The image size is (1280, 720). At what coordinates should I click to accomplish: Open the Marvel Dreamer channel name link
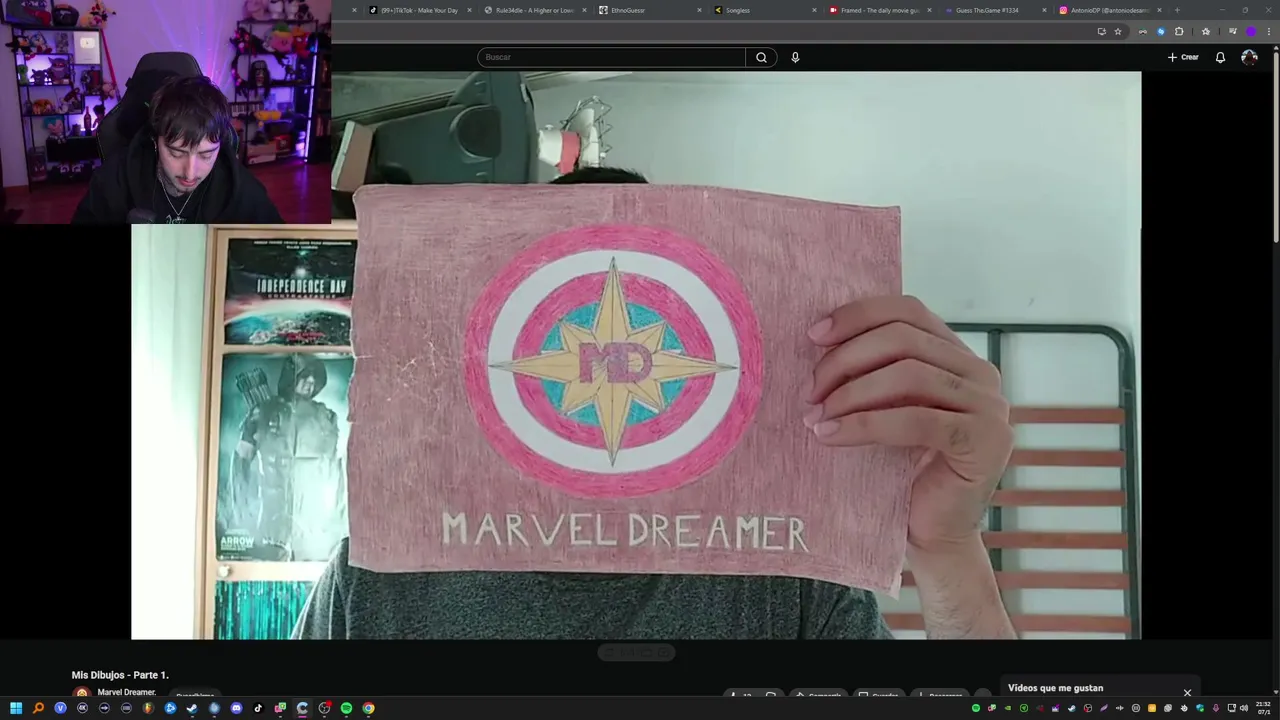(127, 692)
